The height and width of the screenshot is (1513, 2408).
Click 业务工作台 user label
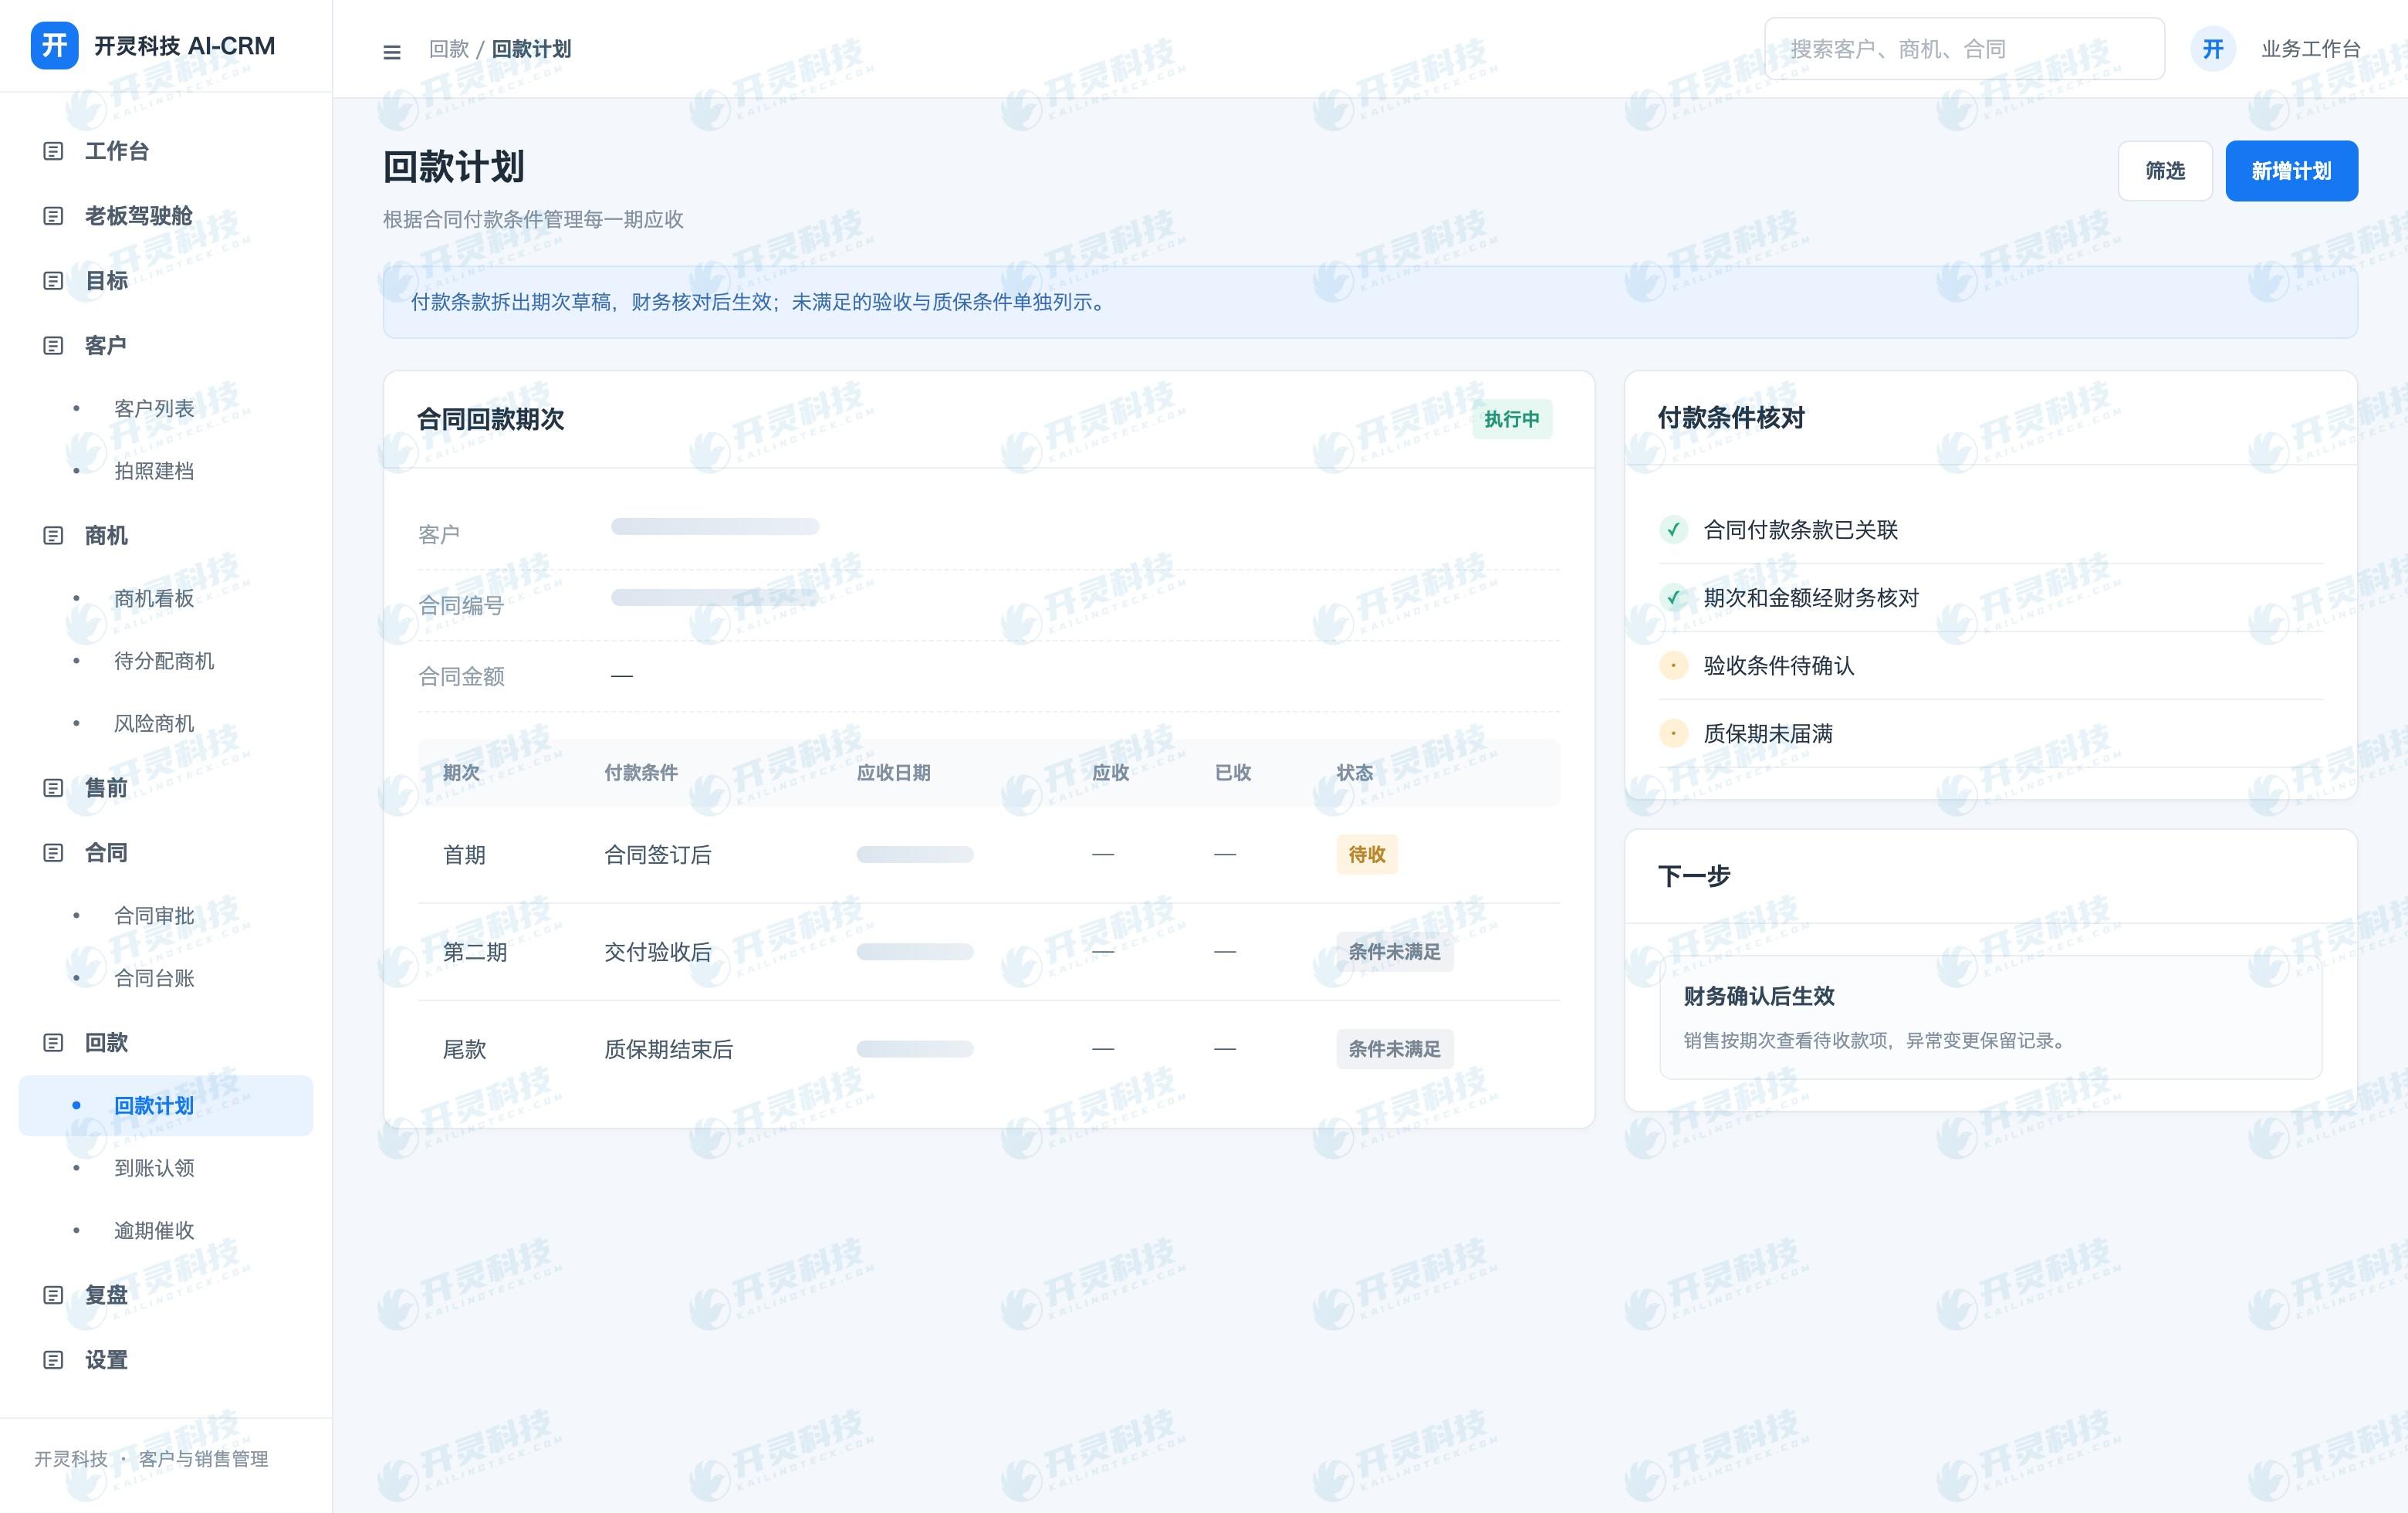pyautogui.click(x=2311, y=49)
